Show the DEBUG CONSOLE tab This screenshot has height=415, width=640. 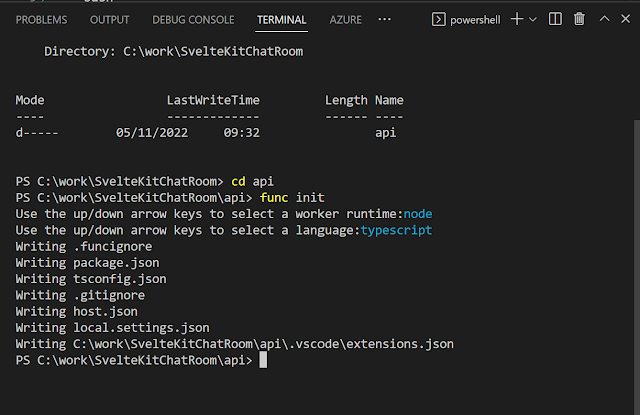pos(193,19)
